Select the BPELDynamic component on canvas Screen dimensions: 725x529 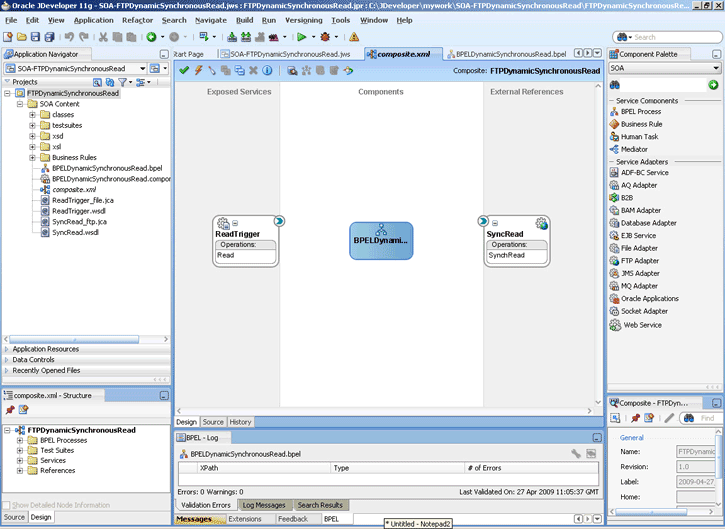click(x=381, y=240)
